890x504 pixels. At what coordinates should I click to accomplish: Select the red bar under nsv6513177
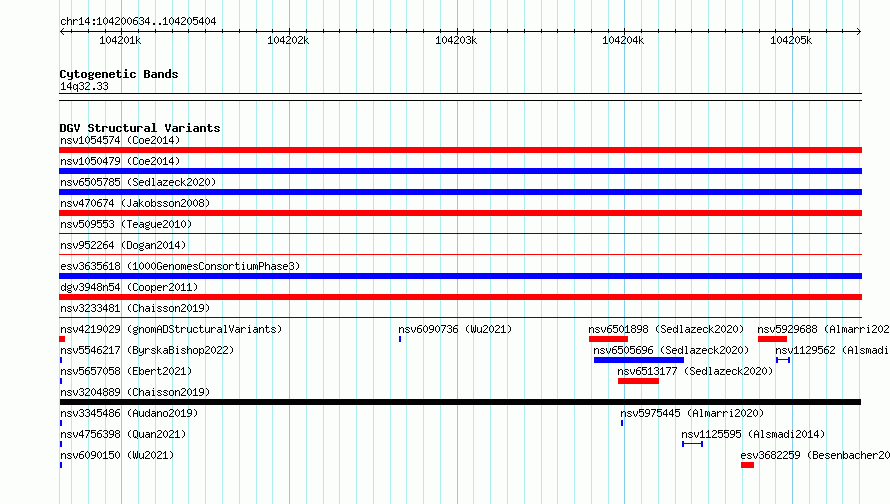pos(639,381)
